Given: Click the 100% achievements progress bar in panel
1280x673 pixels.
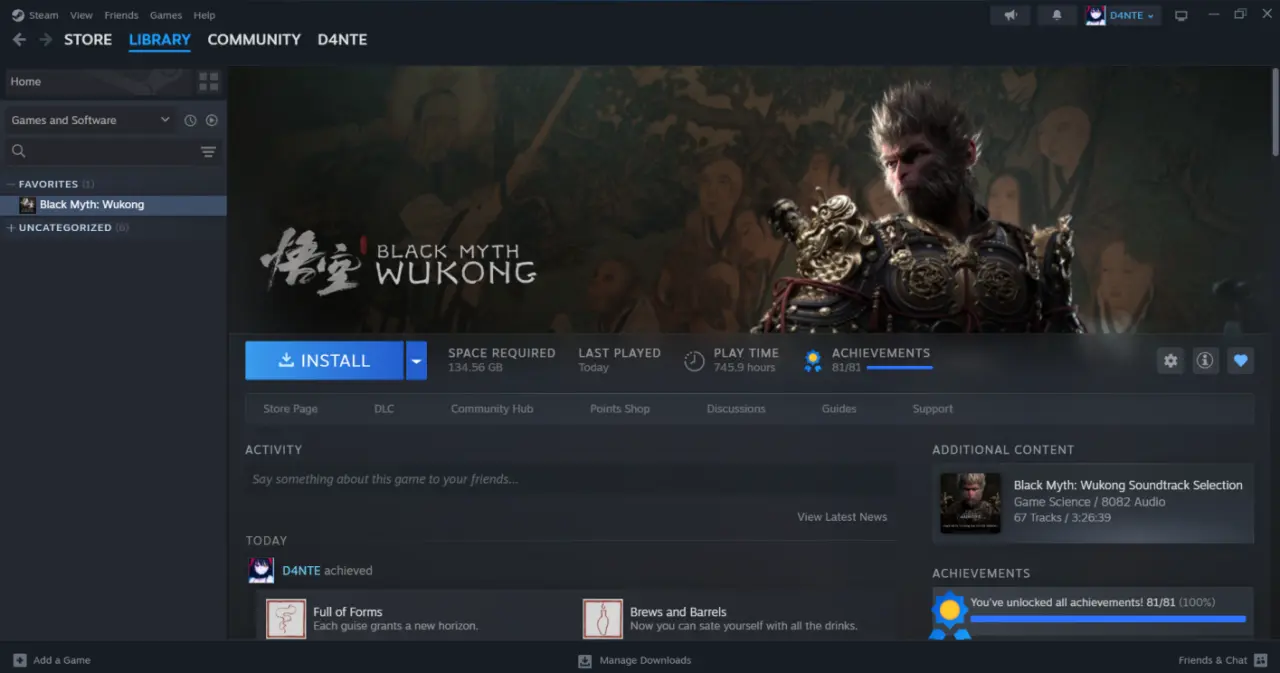Looking at the screenshot, I should click(x=1108, y=619).
